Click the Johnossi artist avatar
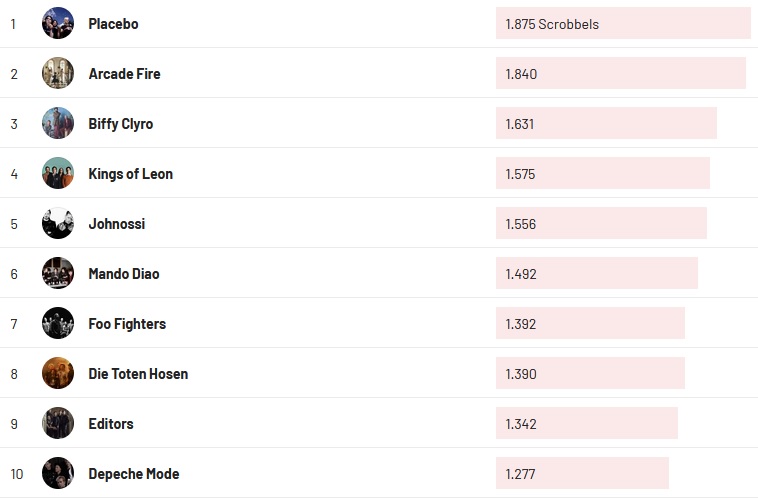This screenshot has width=758, height=499. point(58,223)
